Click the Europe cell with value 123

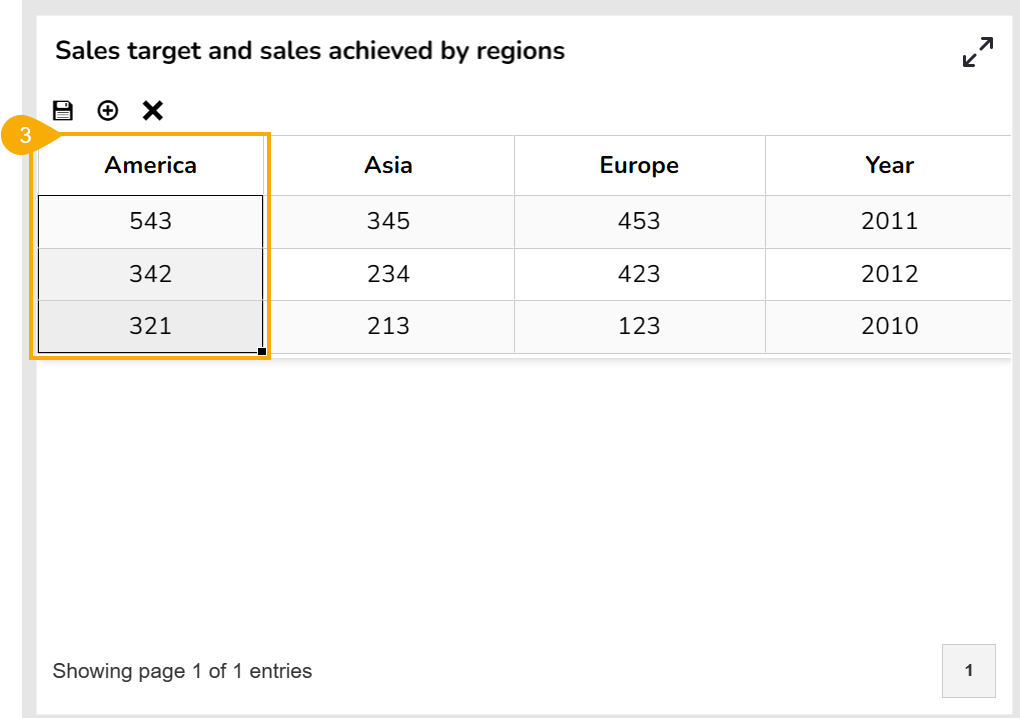639,326
